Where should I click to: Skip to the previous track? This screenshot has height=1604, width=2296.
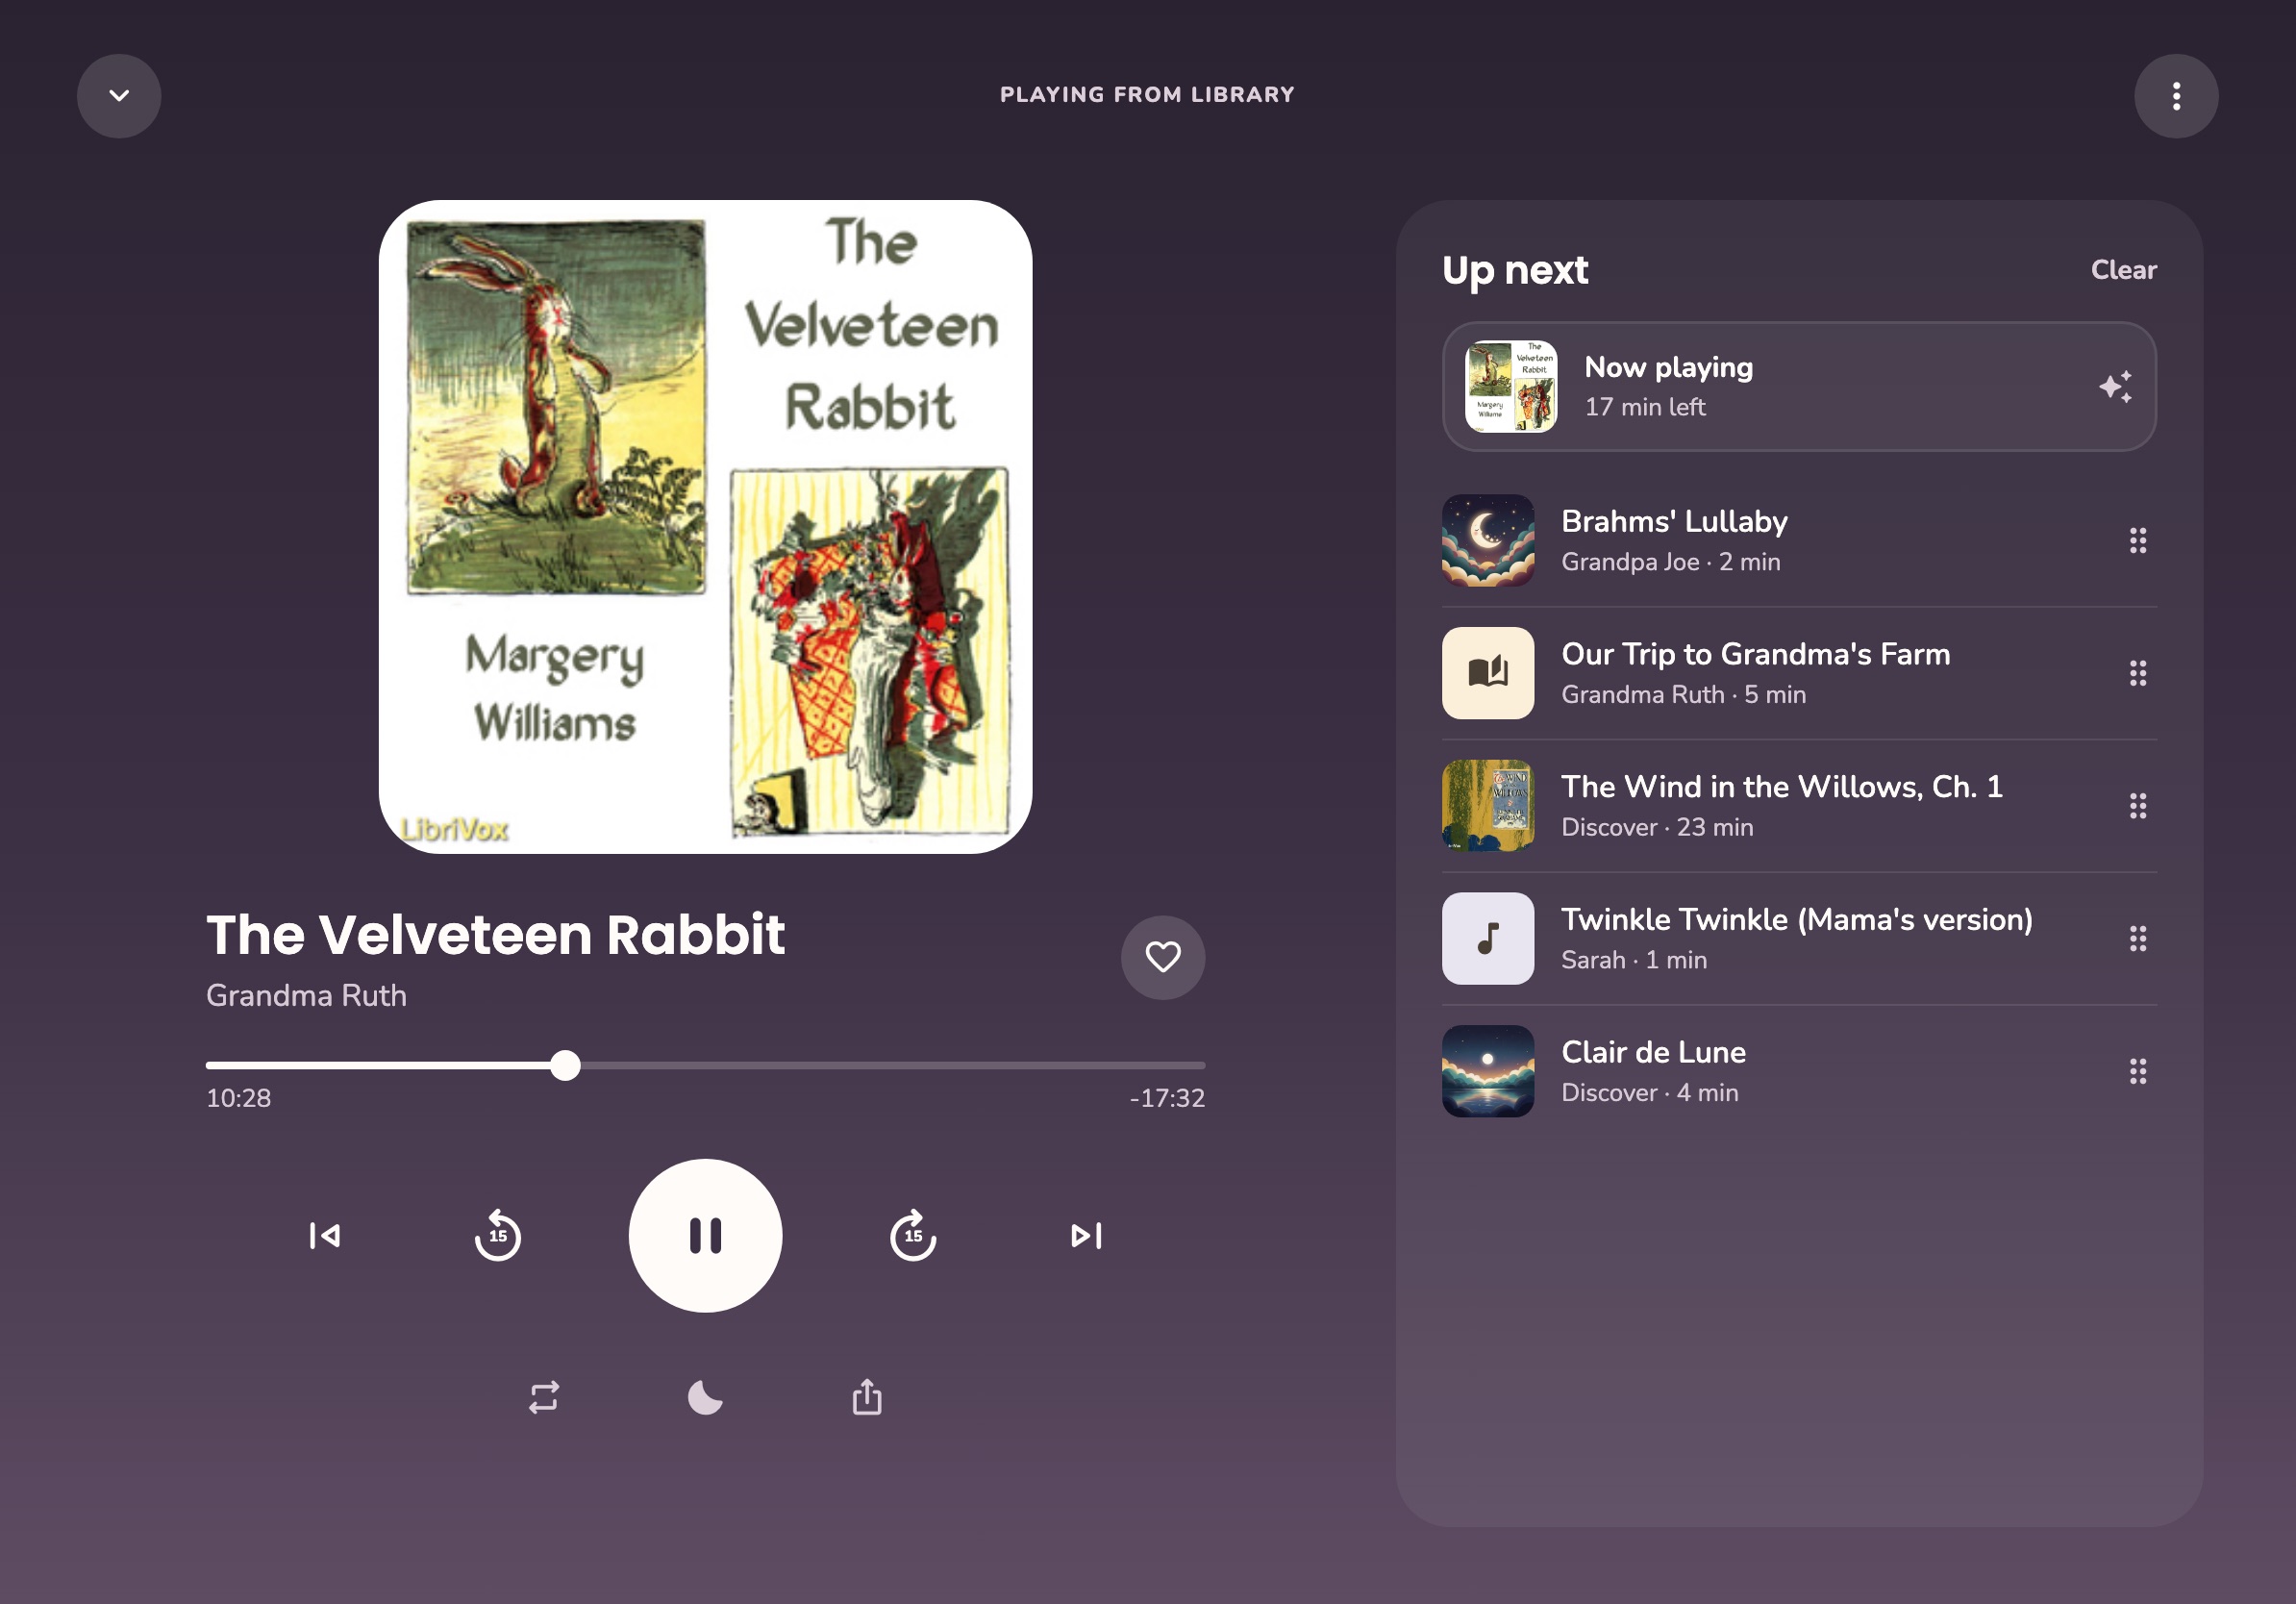coord(325,1235)
